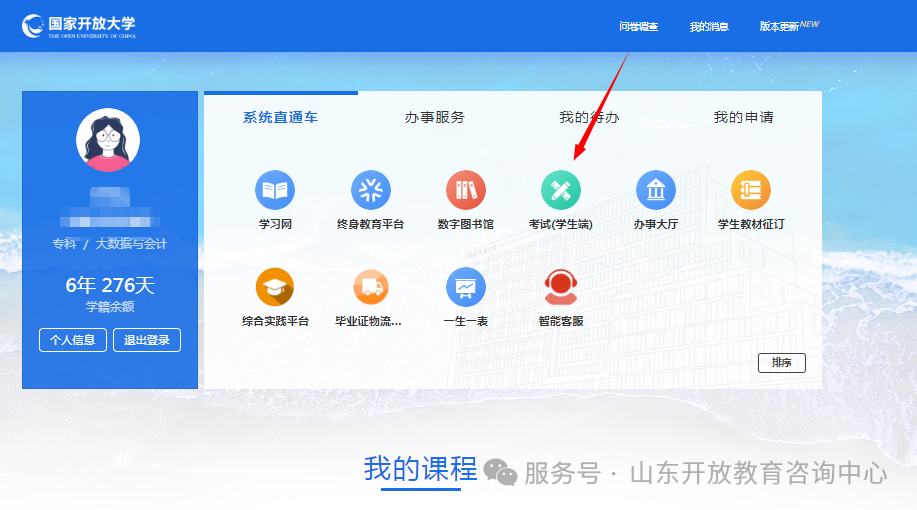Screen dimensions: 917x510
Task: Click the 学籍余额 label
Action: tap(110, 306)
